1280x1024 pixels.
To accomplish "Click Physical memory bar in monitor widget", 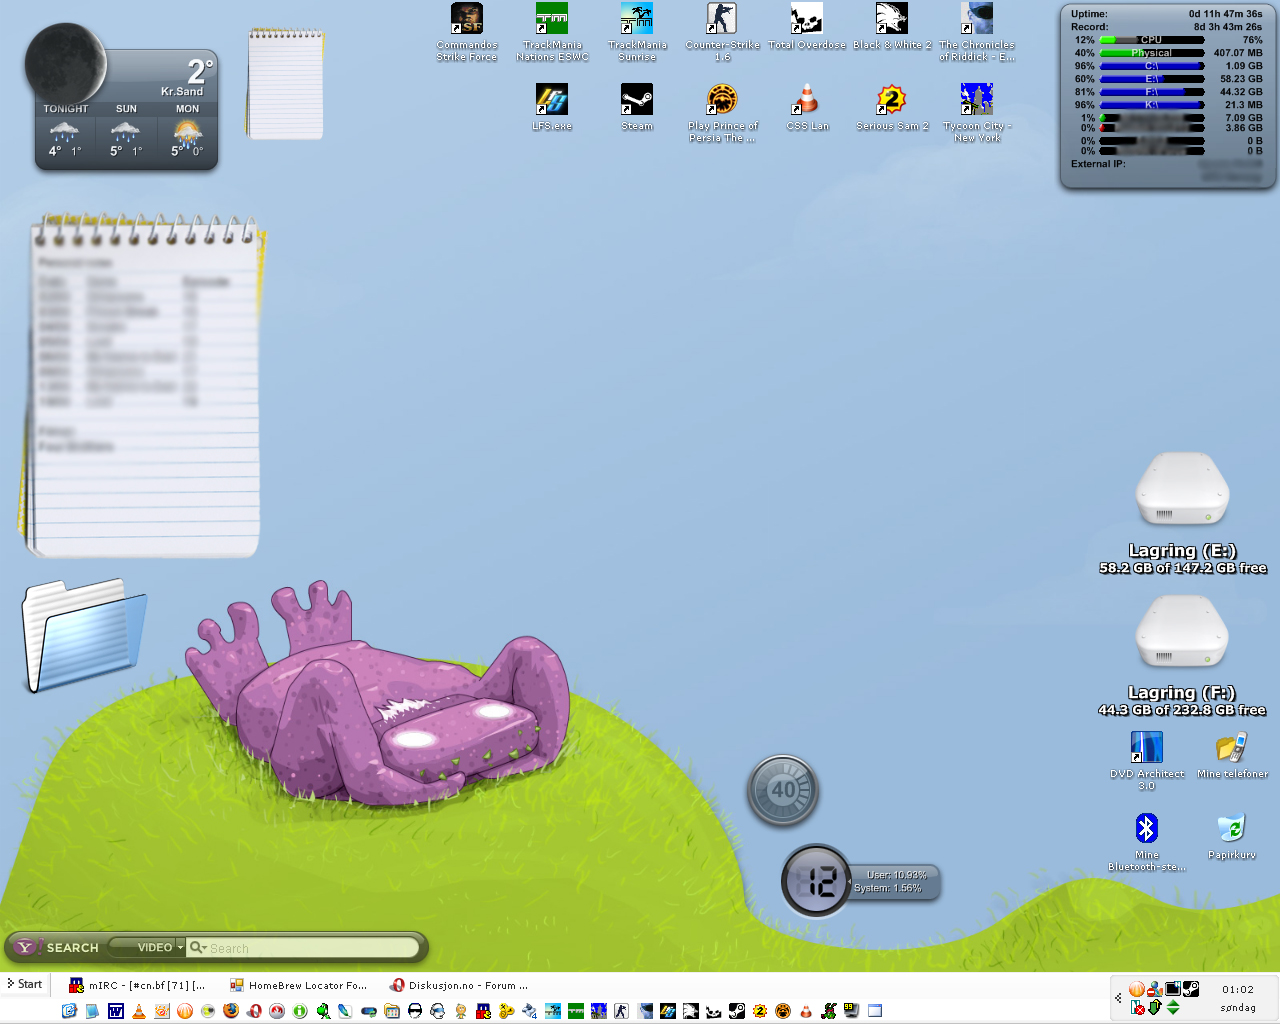I will coord(1152,53).
